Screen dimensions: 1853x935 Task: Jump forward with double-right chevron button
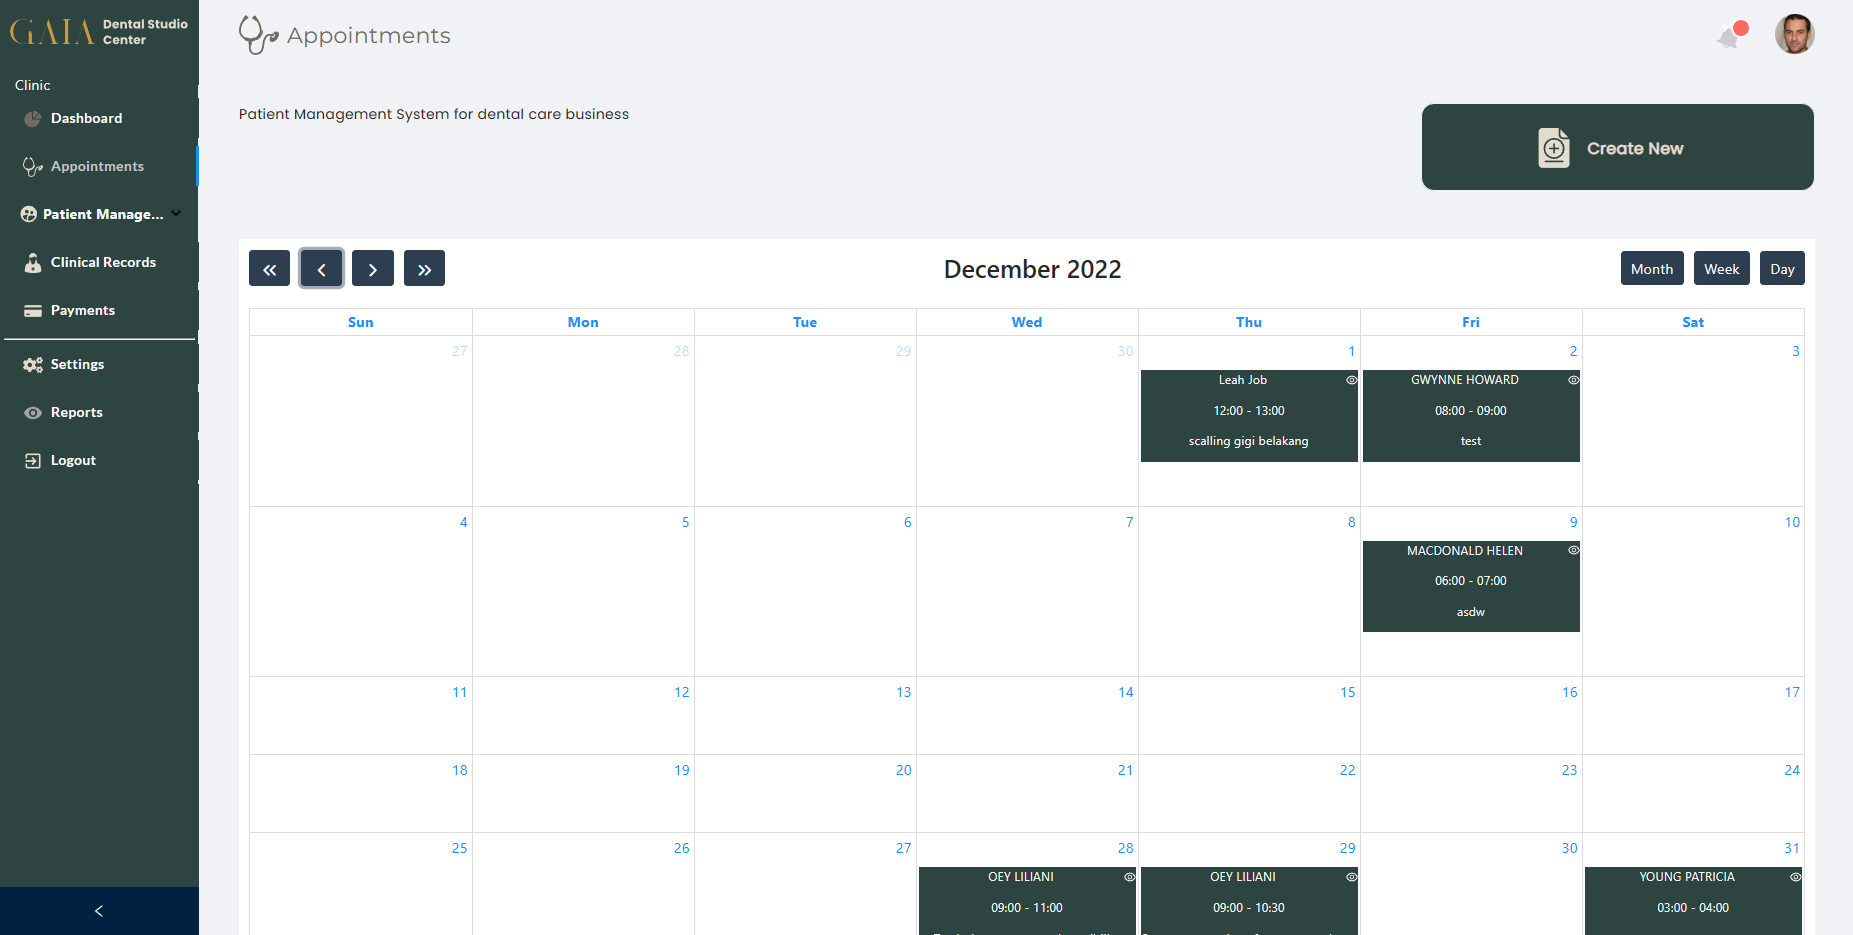pos(424,268)
